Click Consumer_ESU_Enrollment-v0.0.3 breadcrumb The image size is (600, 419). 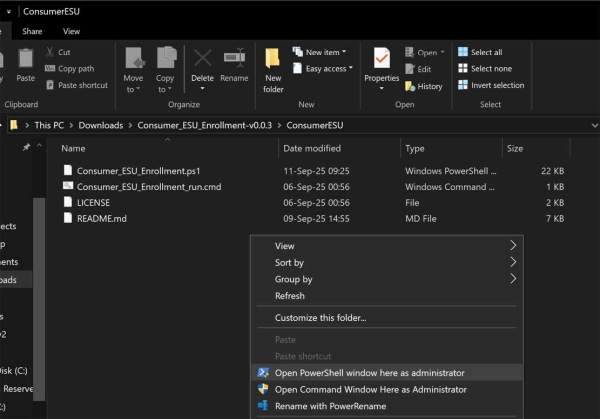(205, 125)
